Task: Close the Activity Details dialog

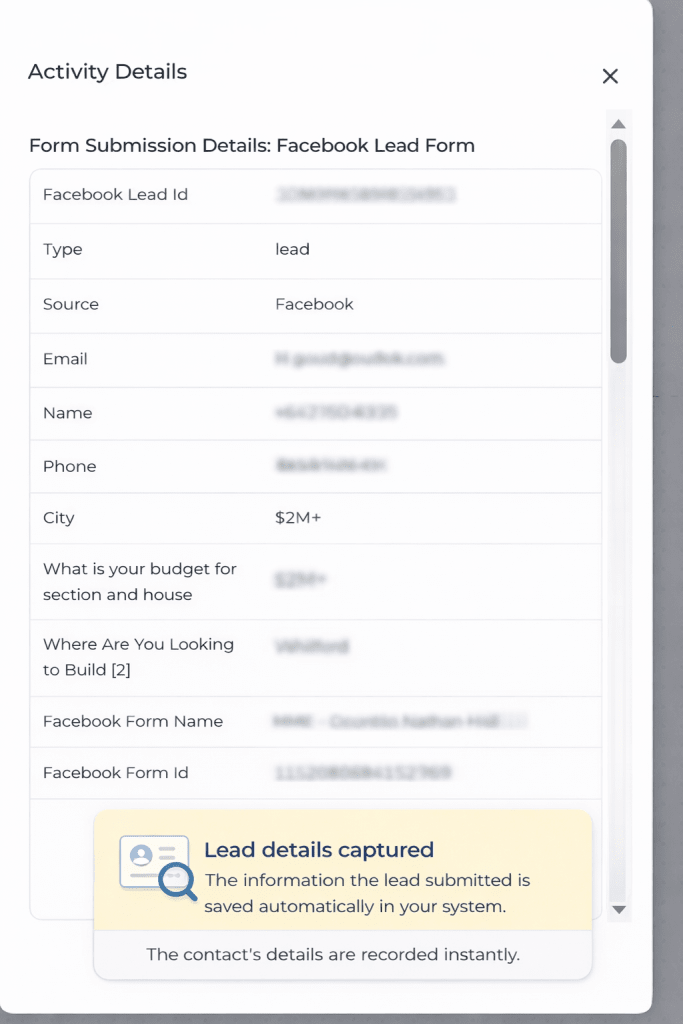Action: click(x=610, y=76)
